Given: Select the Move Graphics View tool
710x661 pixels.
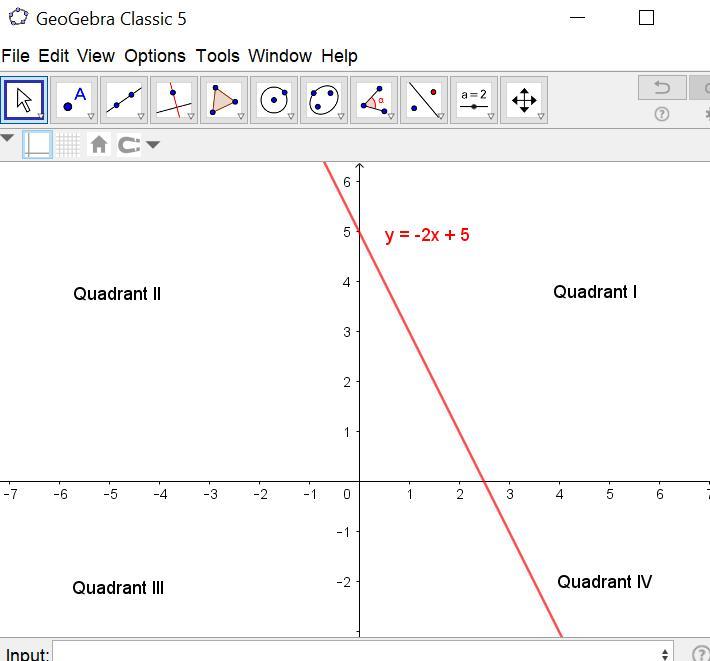Looking at the screenshot, I should 524,100.
